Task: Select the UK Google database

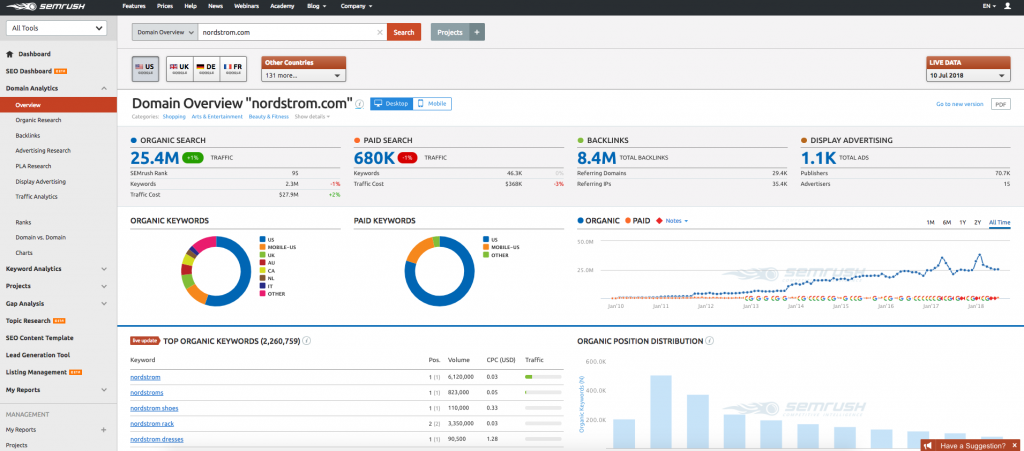Action: (x=180, y=68)
